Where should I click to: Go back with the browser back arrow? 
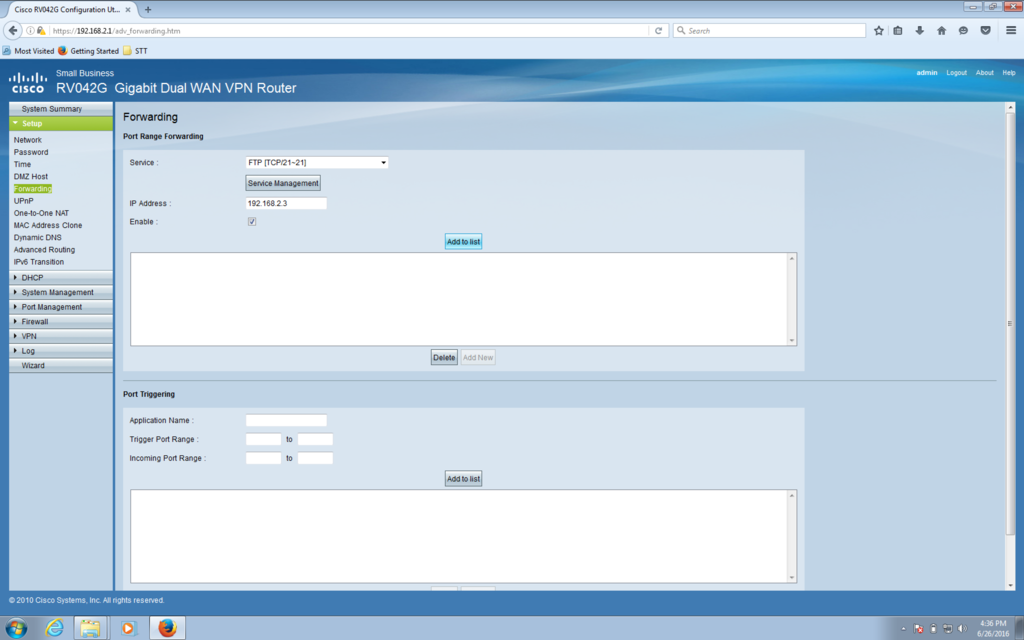pyautogui.click(x=12, y=31)
